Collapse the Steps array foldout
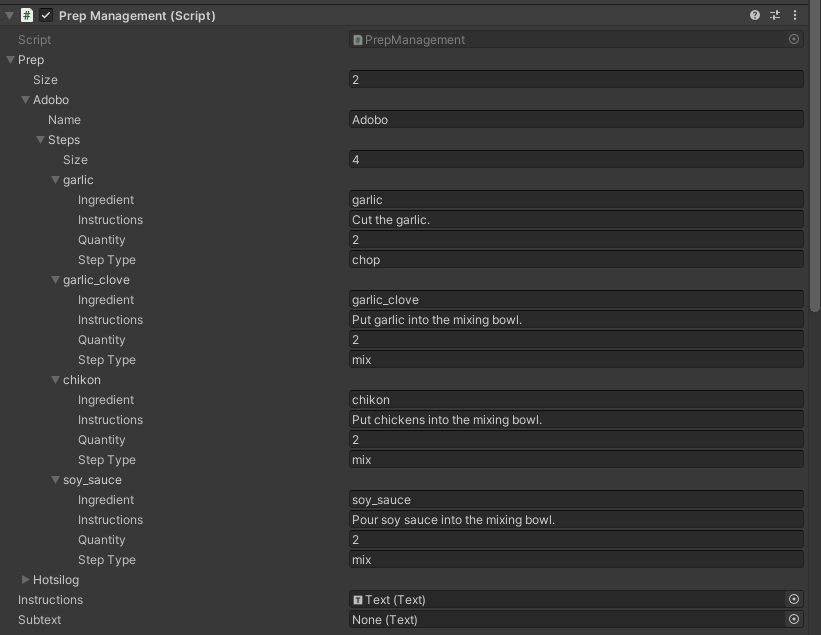 point(40,140)
